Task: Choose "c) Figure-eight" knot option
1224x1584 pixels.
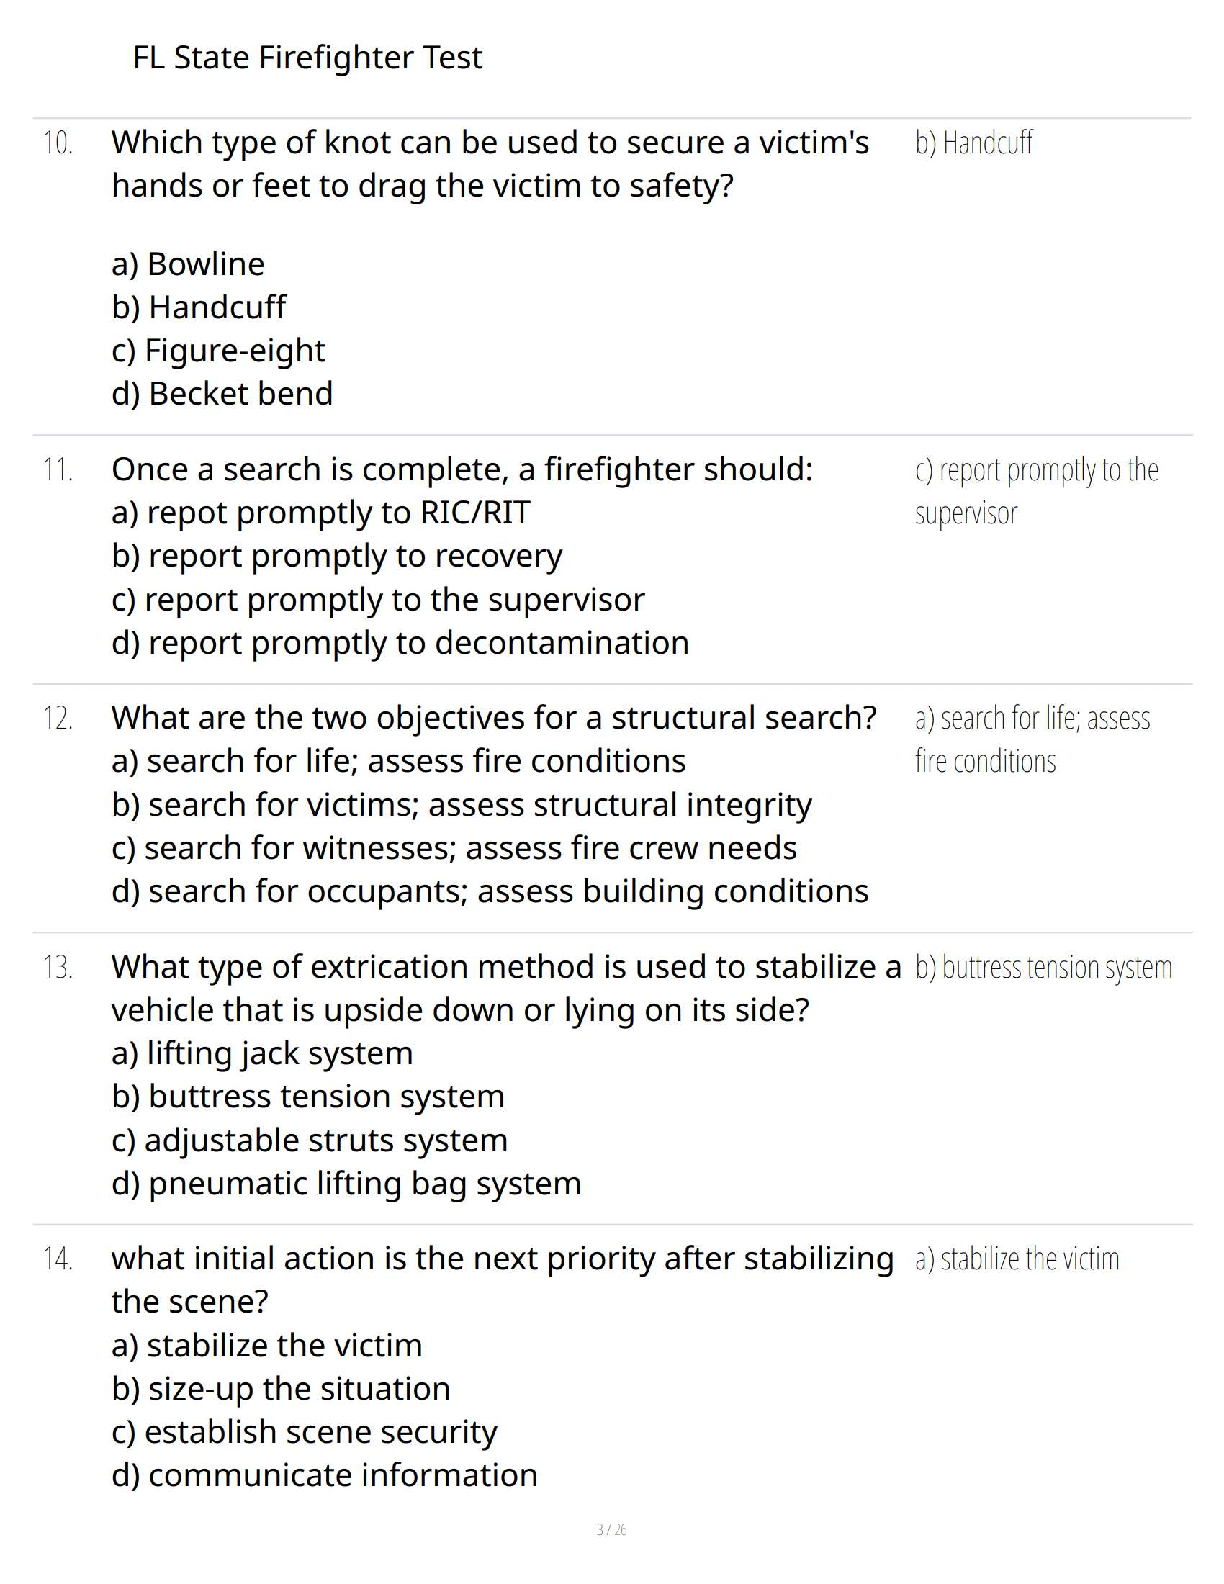Action: pyautogui.click(x=218, y=350)
